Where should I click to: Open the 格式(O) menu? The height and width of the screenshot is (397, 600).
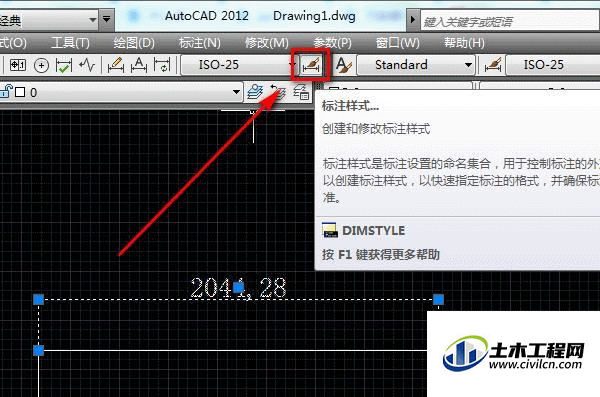coord(13,42)
